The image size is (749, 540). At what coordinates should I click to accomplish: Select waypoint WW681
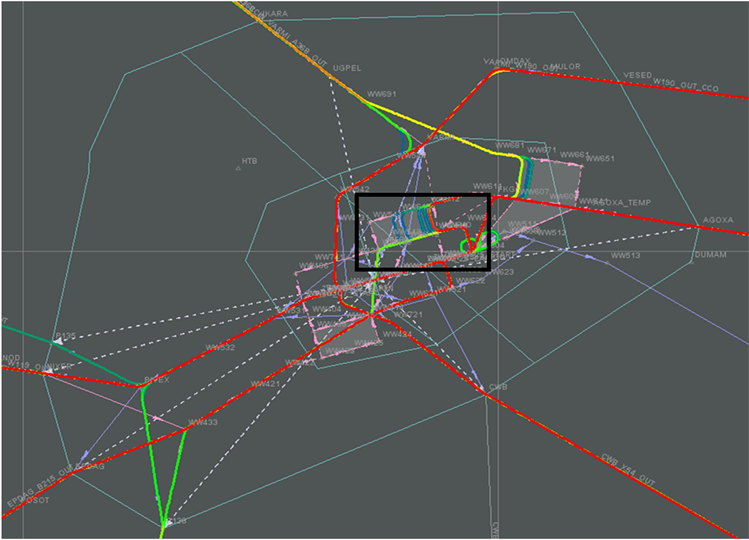(509, 145)
